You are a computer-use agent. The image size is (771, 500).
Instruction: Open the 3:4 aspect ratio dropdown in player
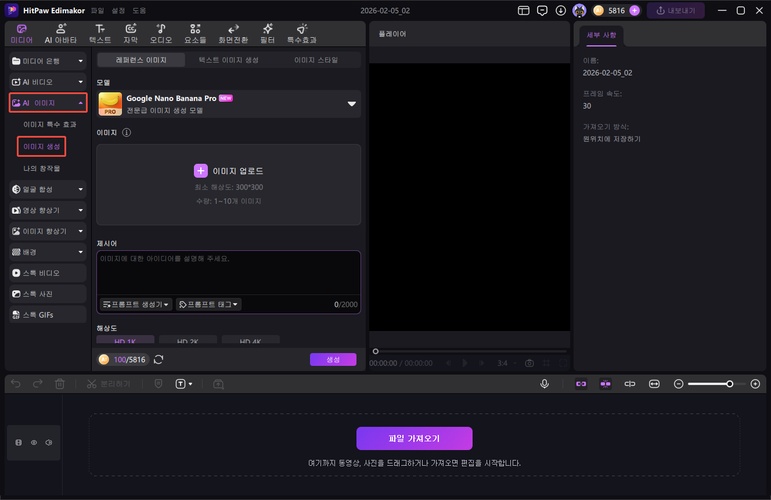(x=506, y=363)
